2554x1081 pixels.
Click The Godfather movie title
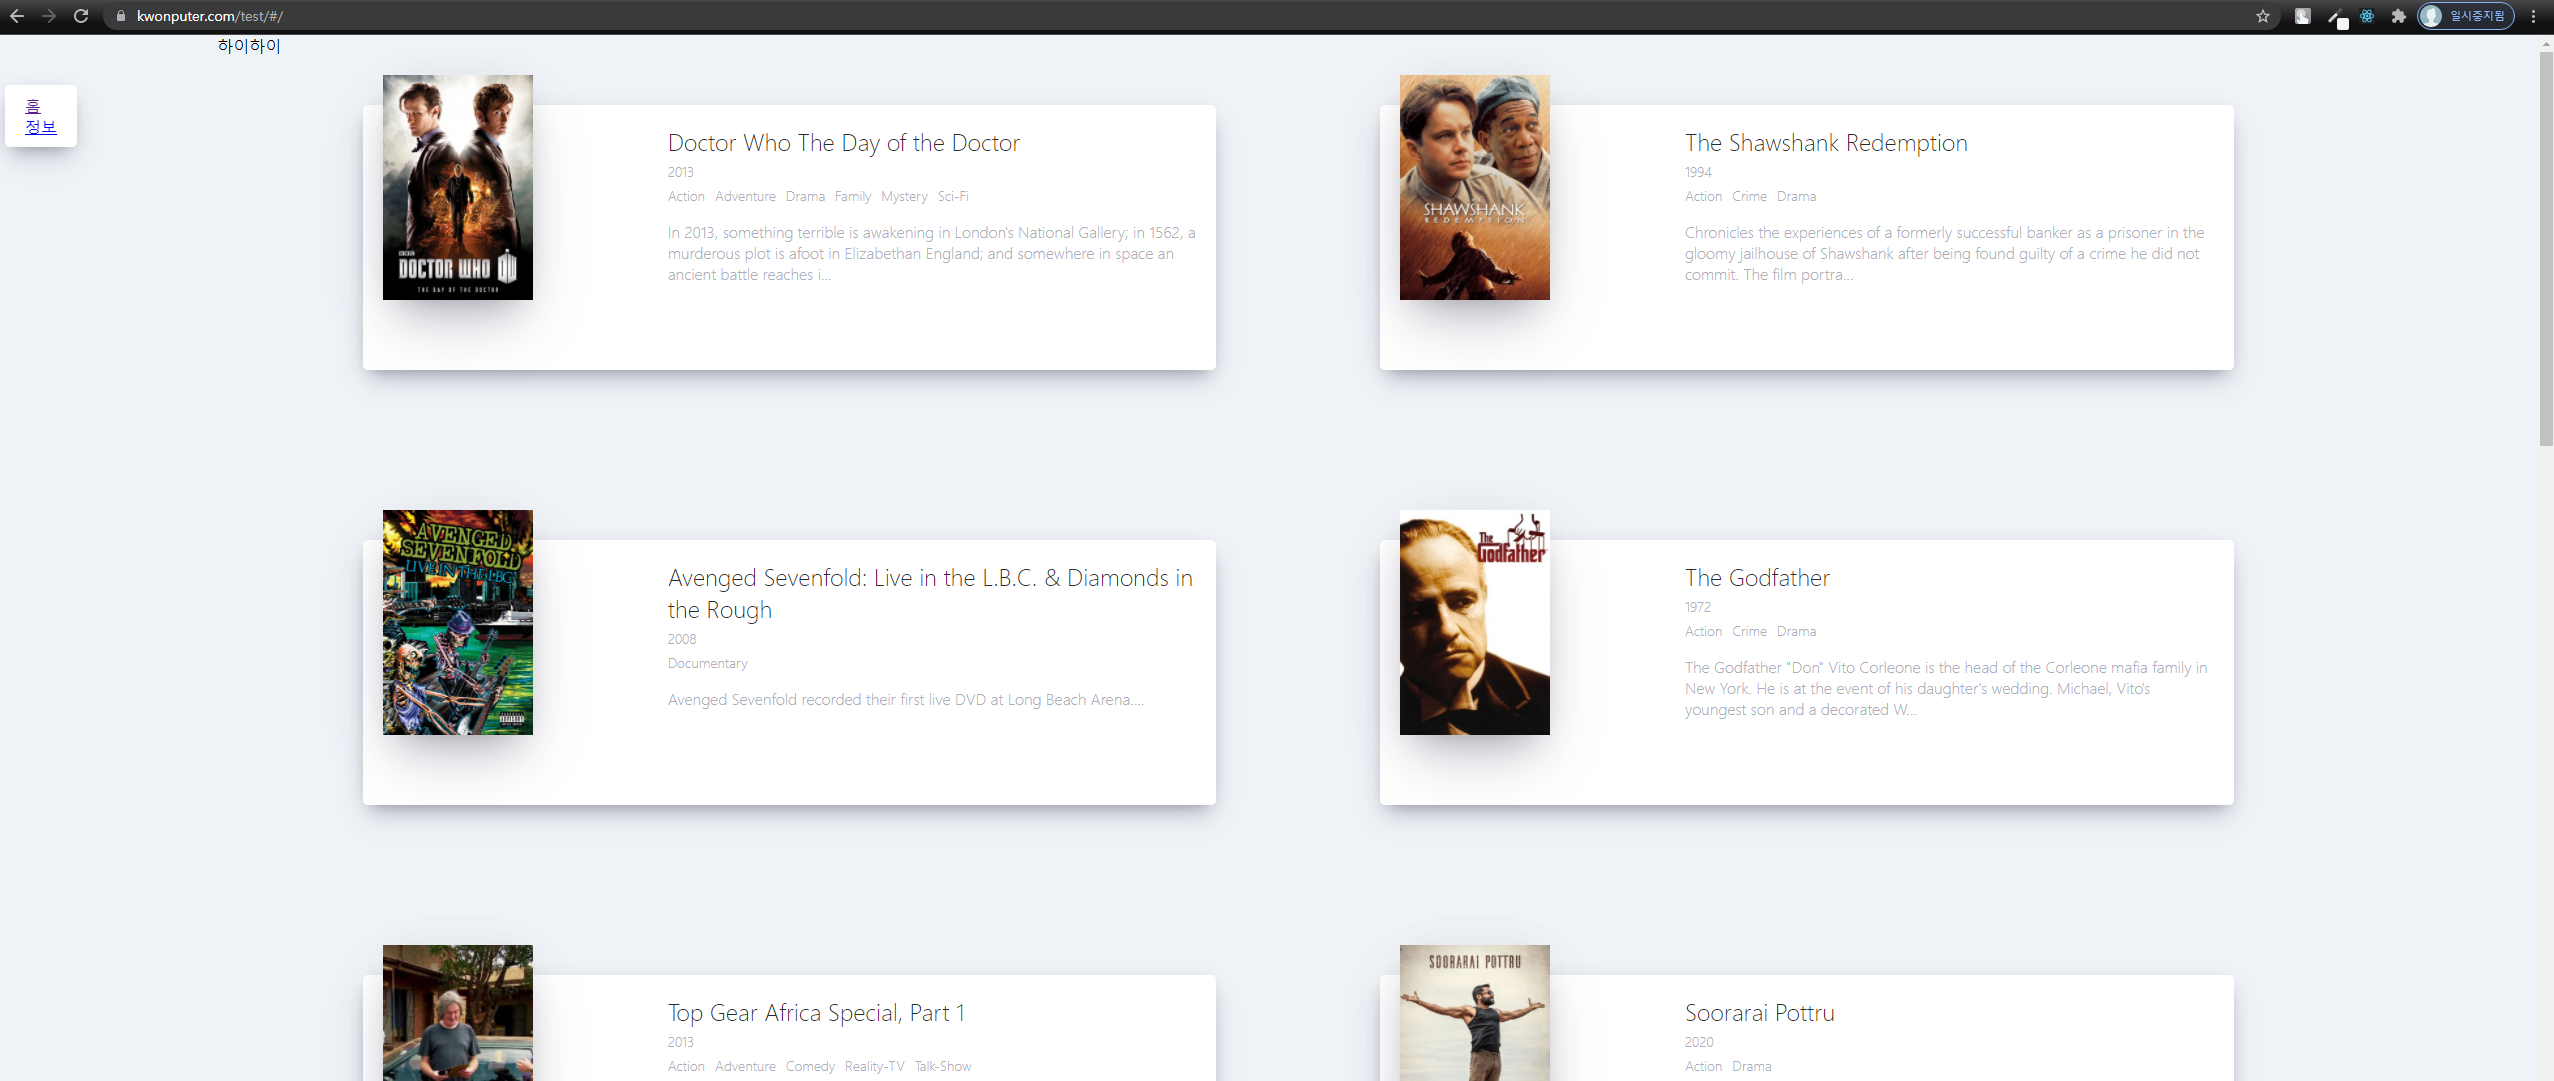pyautogui.click(x=1757, y=578)
